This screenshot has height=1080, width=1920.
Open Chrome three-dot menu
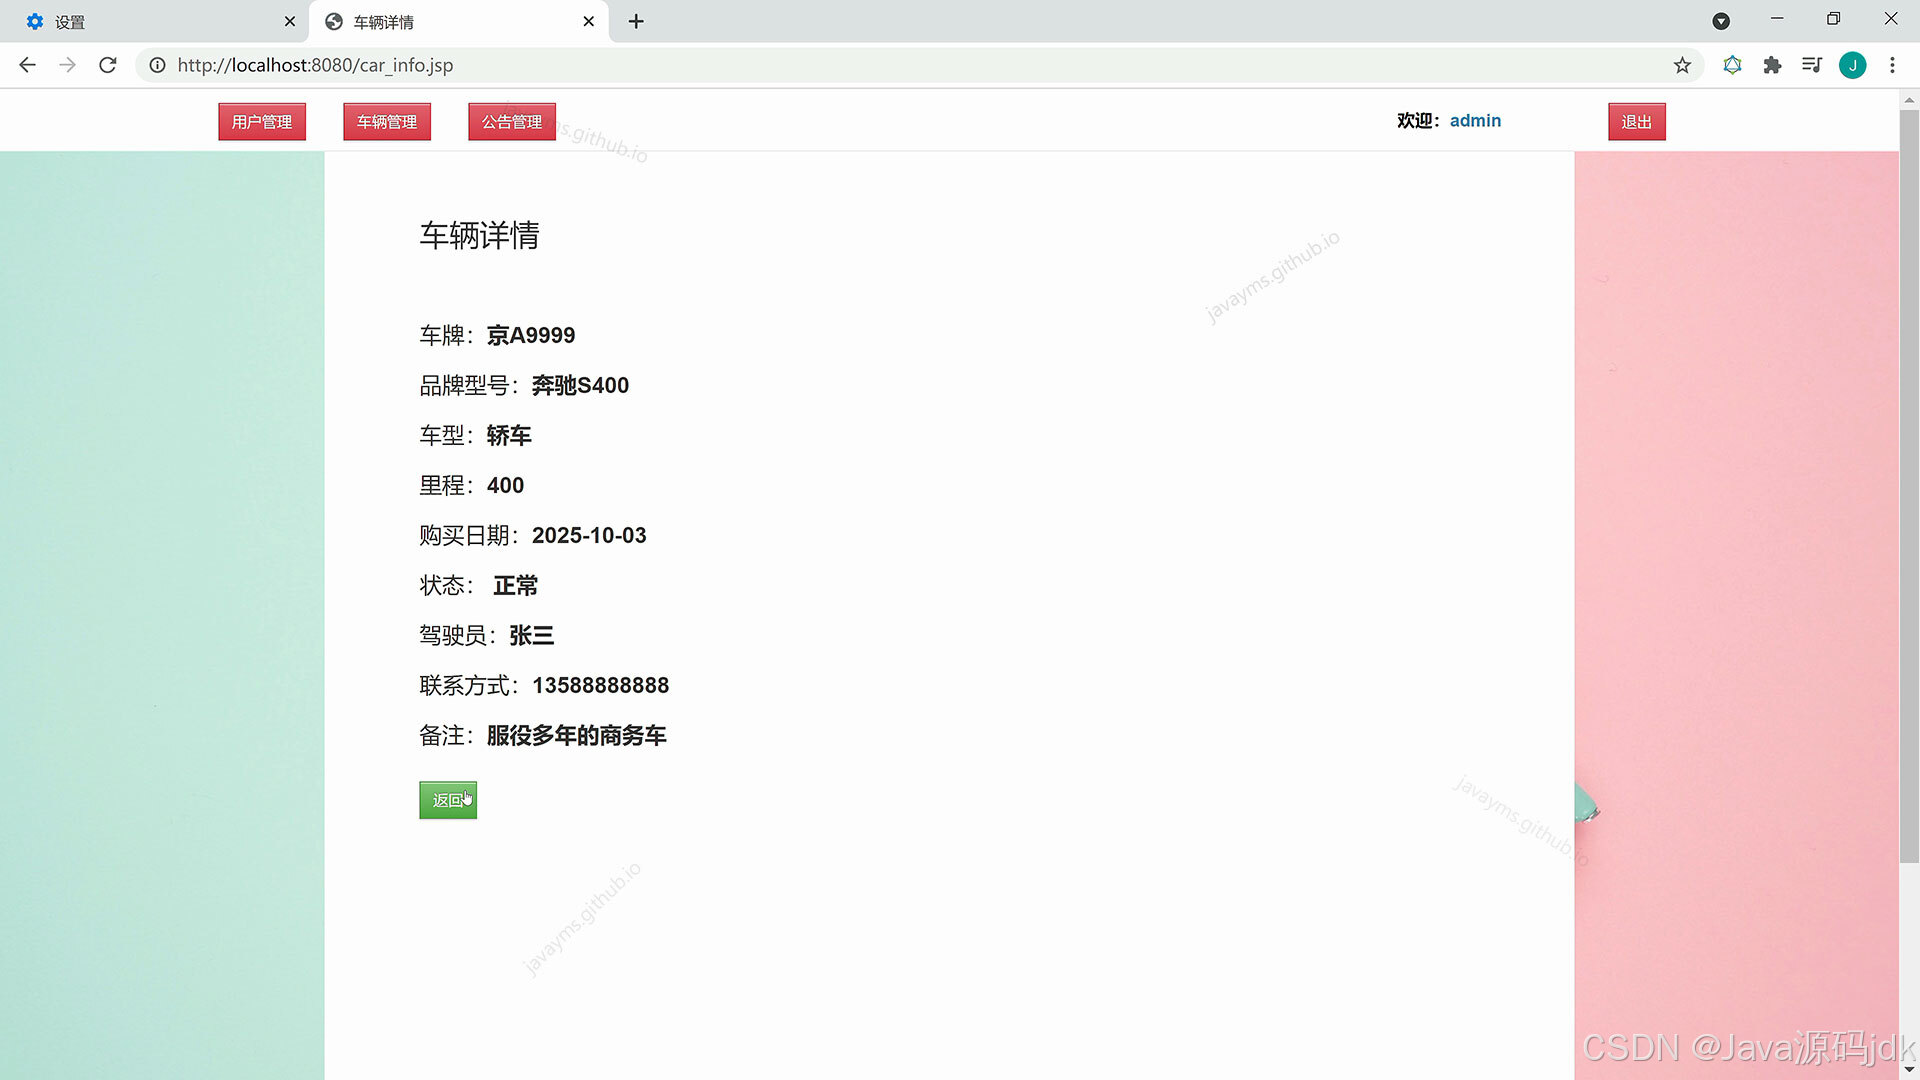click(x=1892, y=65)
